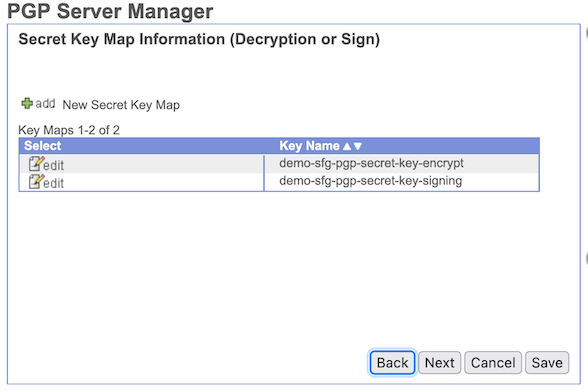Click the Key Maps 1-2 of 2 counter

[69, 130]
